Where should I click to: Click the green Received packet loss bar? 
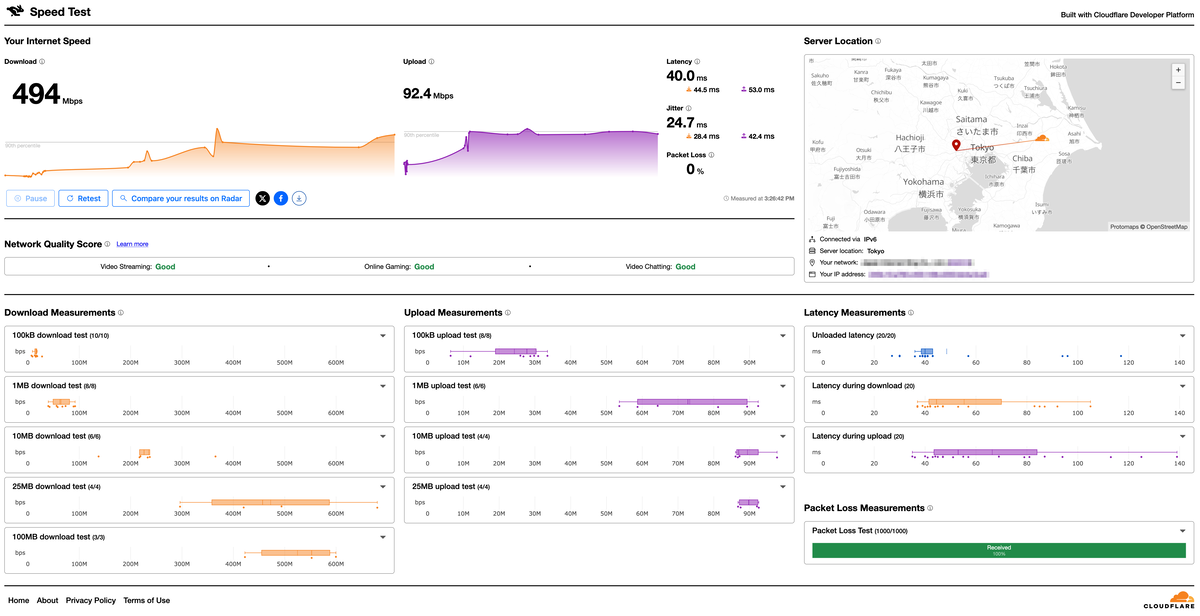(x=999, y=550)
